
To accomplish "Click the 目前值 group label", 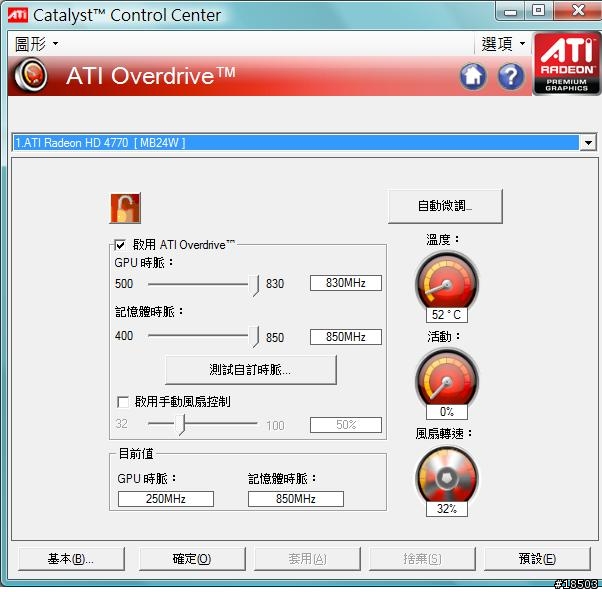I will point(136,453).
